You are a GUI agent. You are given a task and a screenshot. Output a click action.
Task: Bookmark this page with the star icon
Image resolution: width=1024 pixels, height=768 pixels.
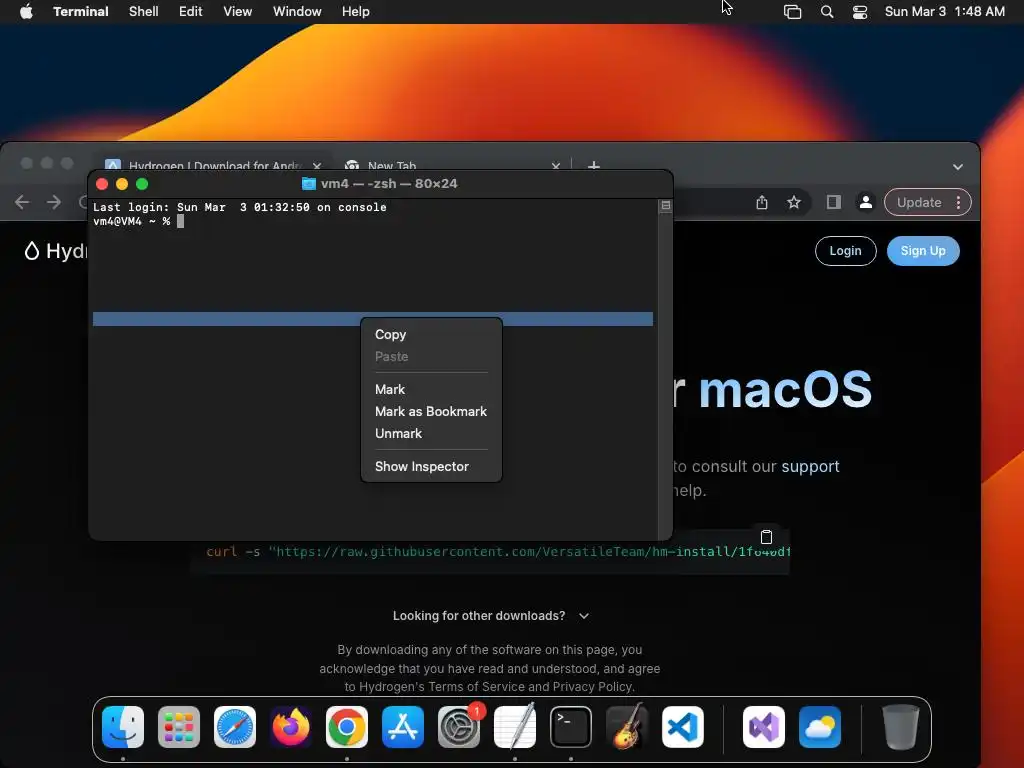click(793, 202)
